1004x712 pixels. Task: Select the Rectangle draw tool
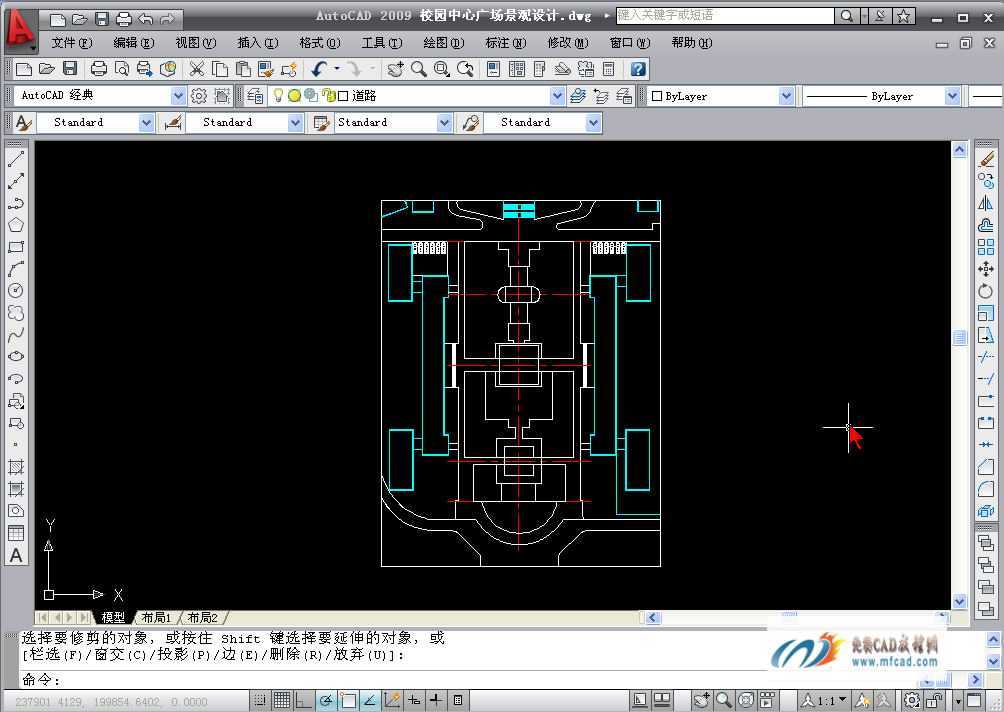pos(16,247)
